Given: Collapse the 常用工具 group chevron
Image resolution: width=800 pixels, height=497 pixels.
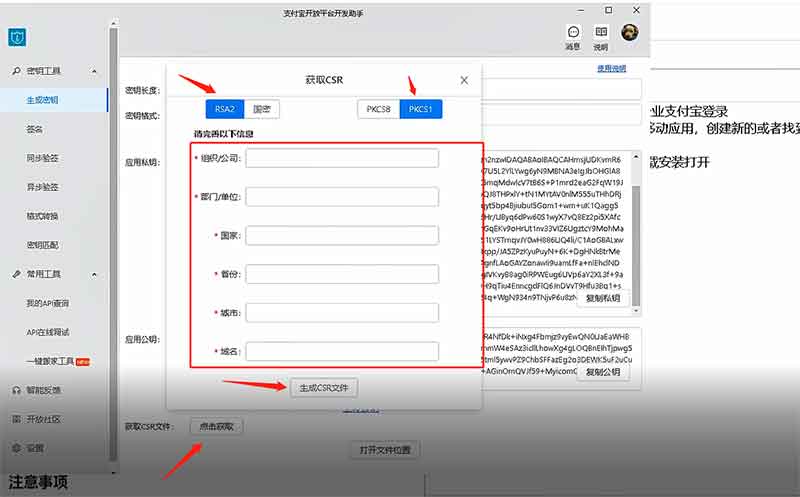Looking at the screenshot, I should [94, 275].
